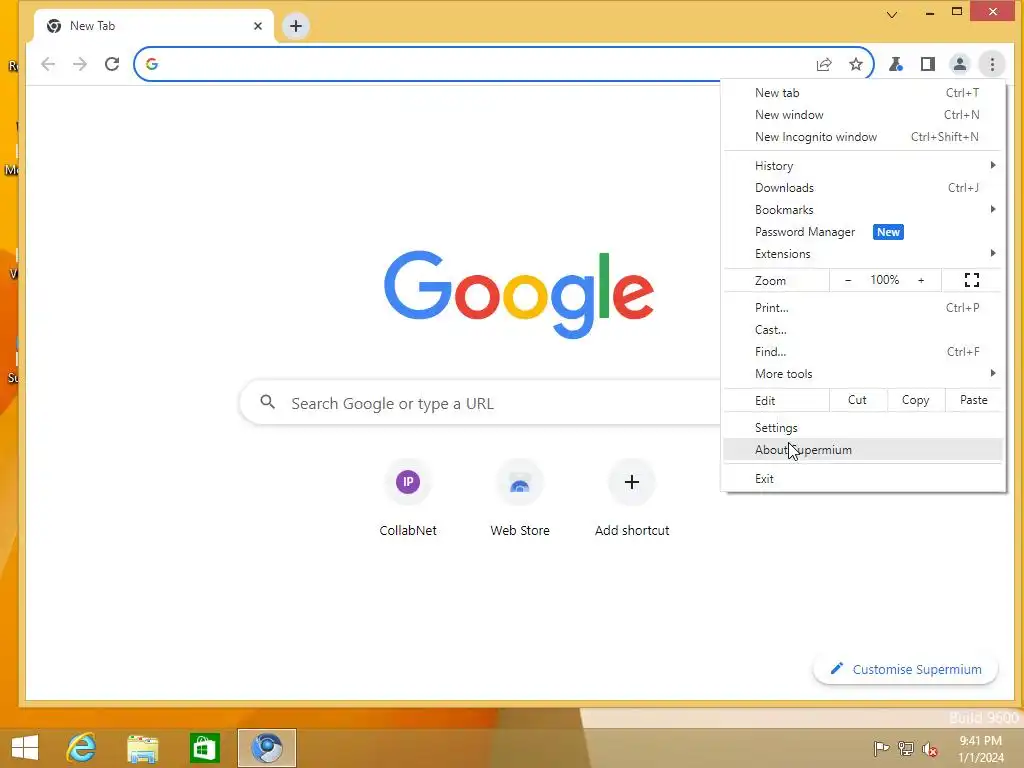Open About Supermium menu entry
1024x768 pixels.
tap(863, 450)
